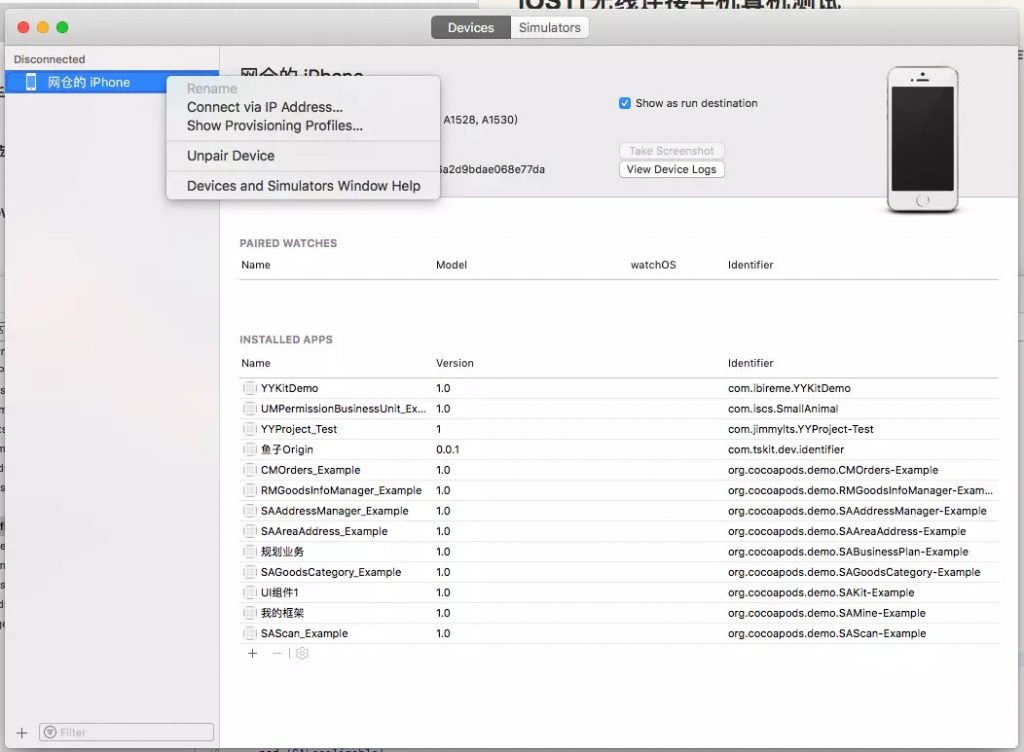Click the Take Screenshot button
1024x752 pixels.
(x=671, y=151)
